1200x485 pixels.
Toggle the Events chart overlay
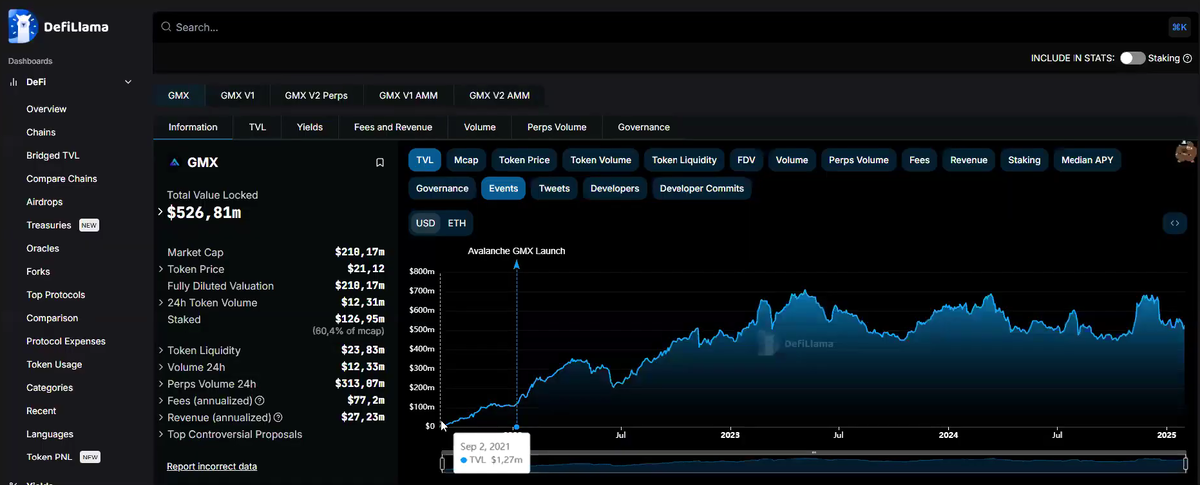coord(503,188)
